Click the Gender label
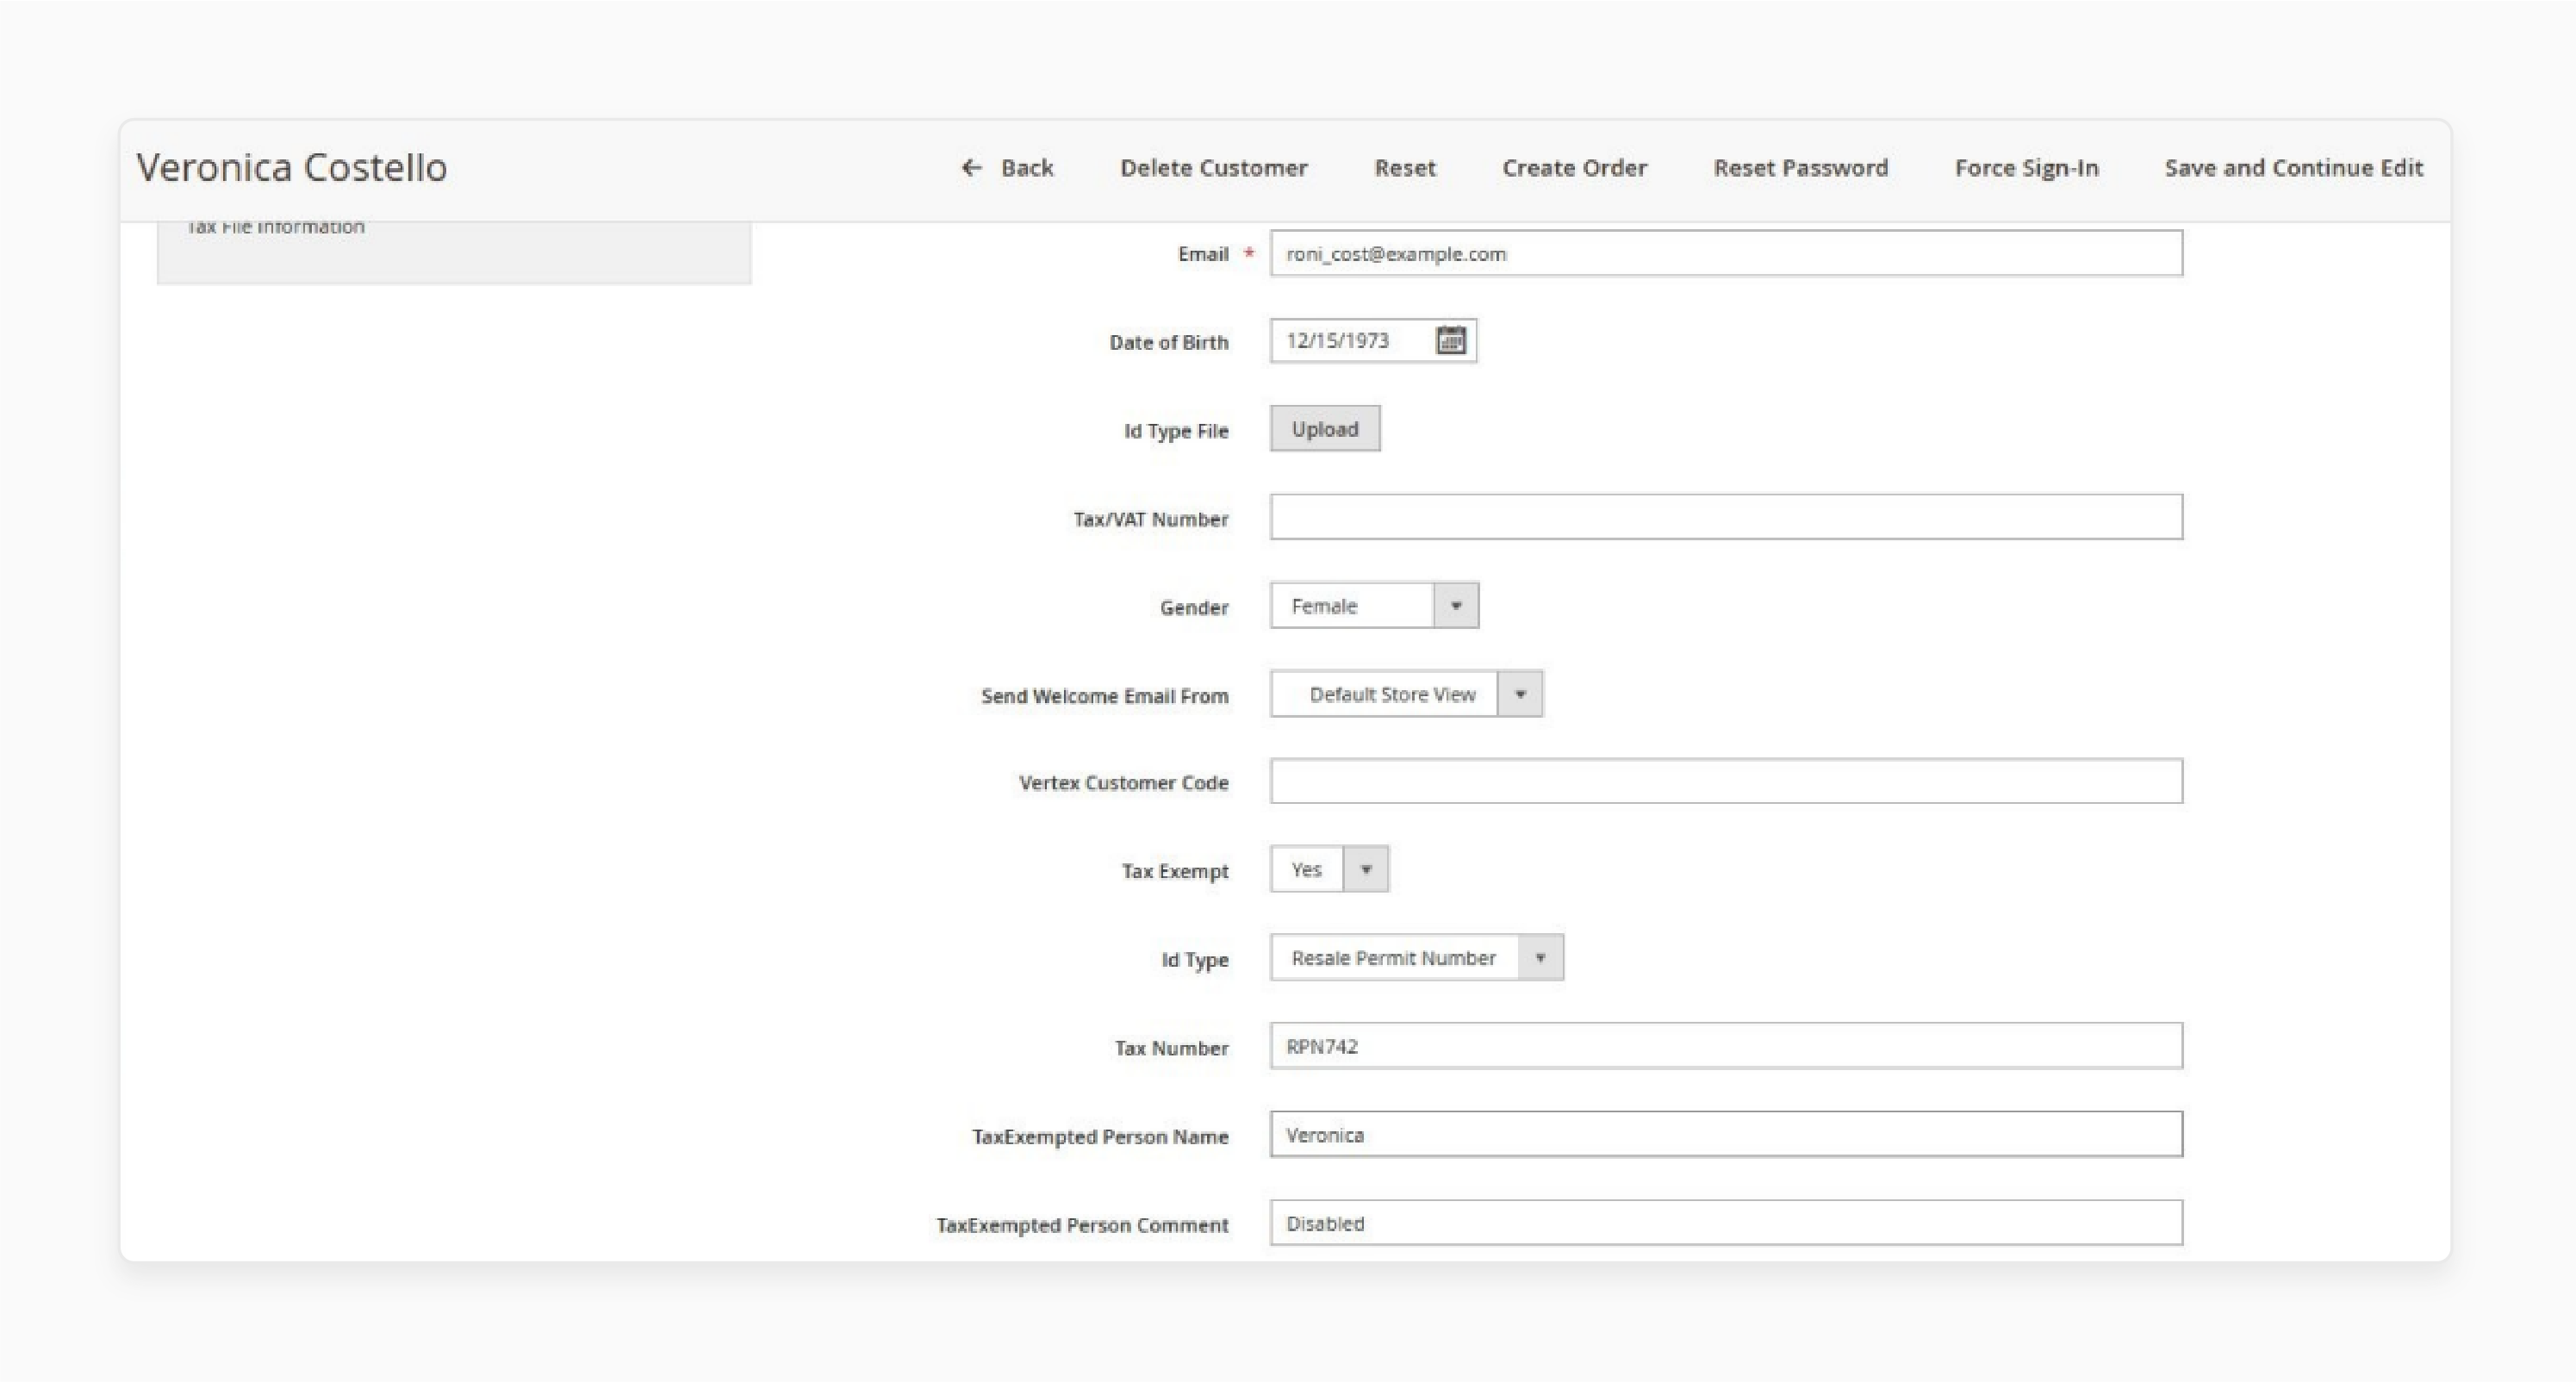The height and width of the screenshot is (1382, 2576). [x=1194, y=607]
